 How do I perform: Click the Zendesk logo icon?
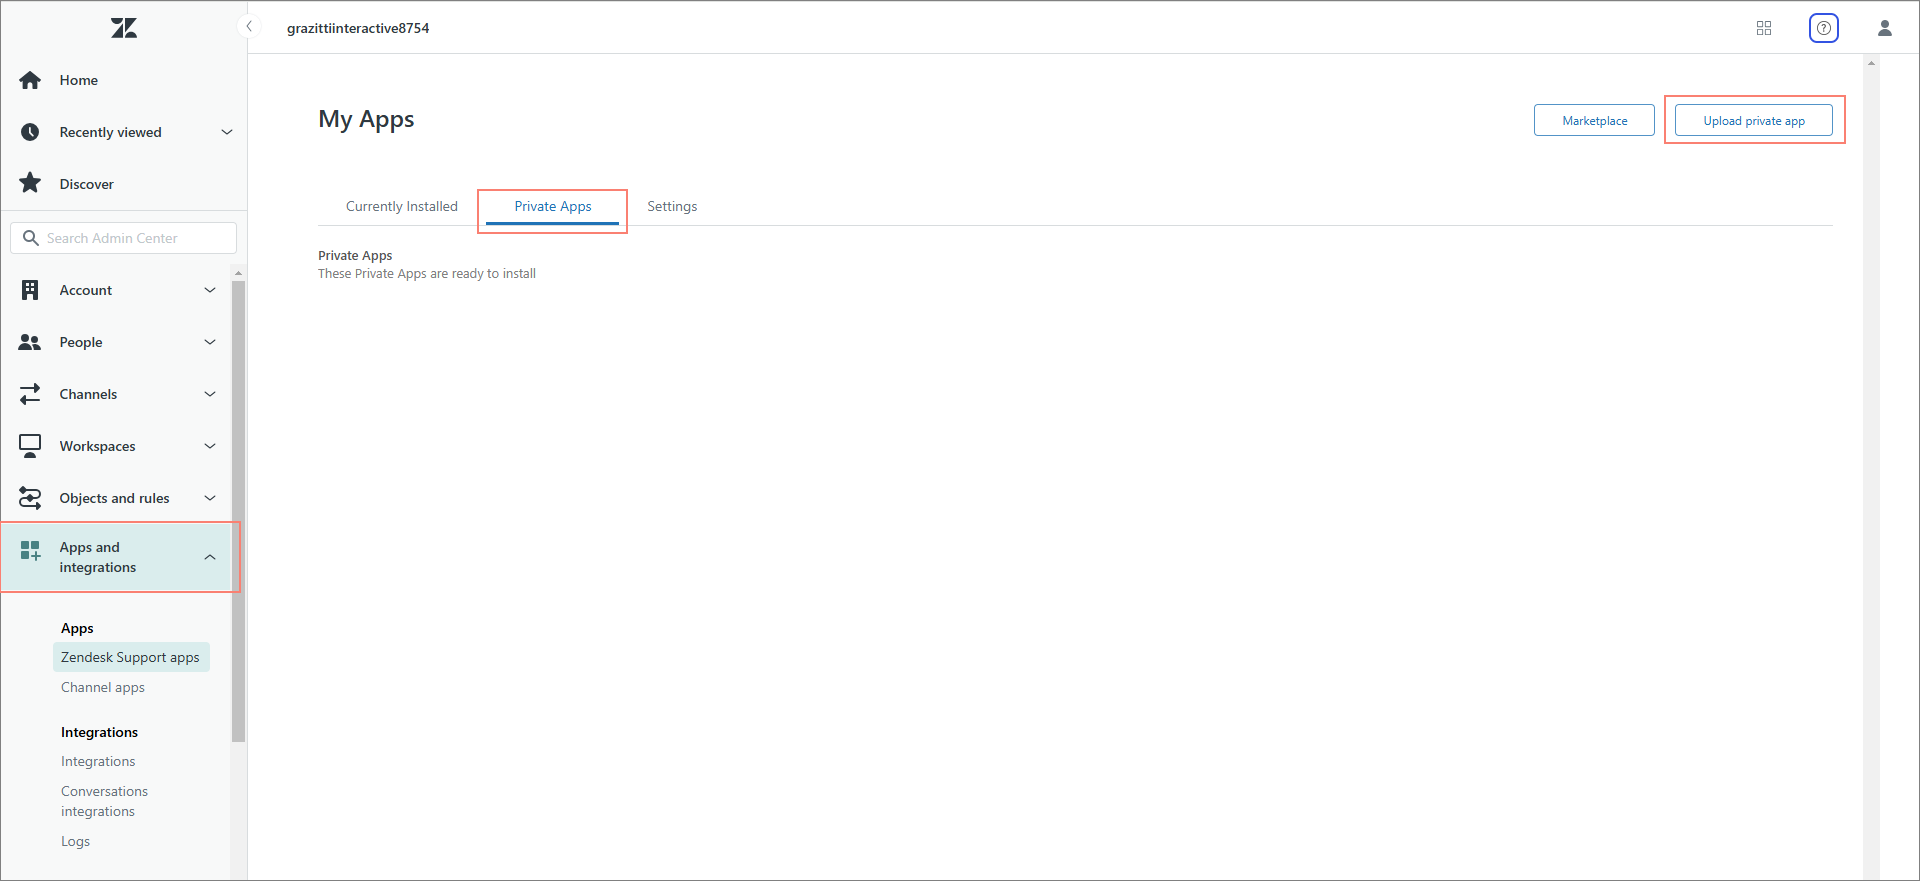tap(124, 28)
